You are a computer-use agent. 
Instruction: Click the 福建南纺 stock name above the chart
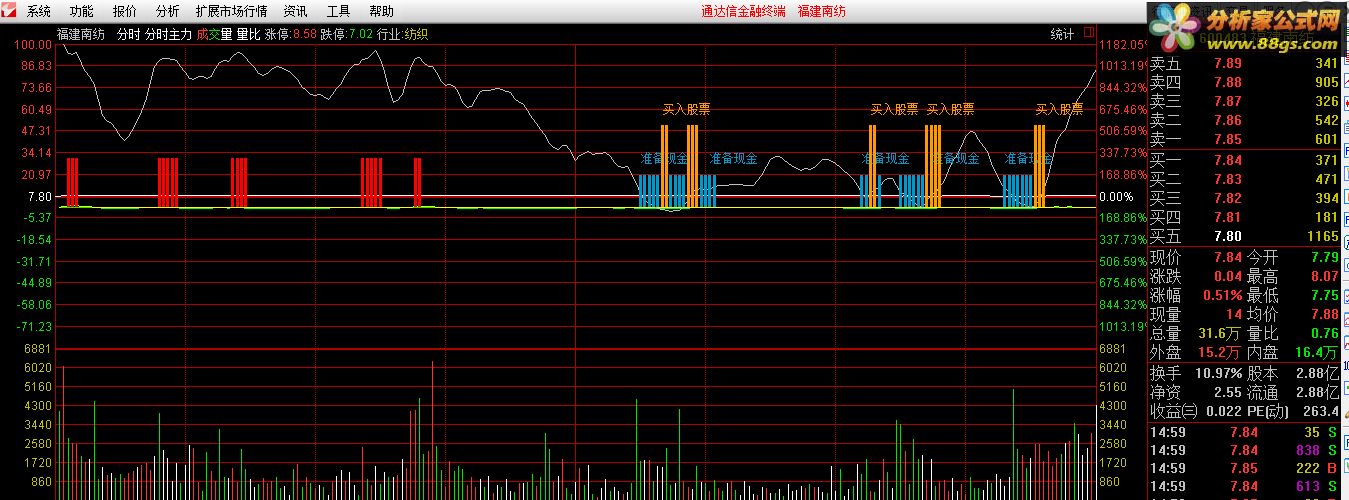coord(81,34)
